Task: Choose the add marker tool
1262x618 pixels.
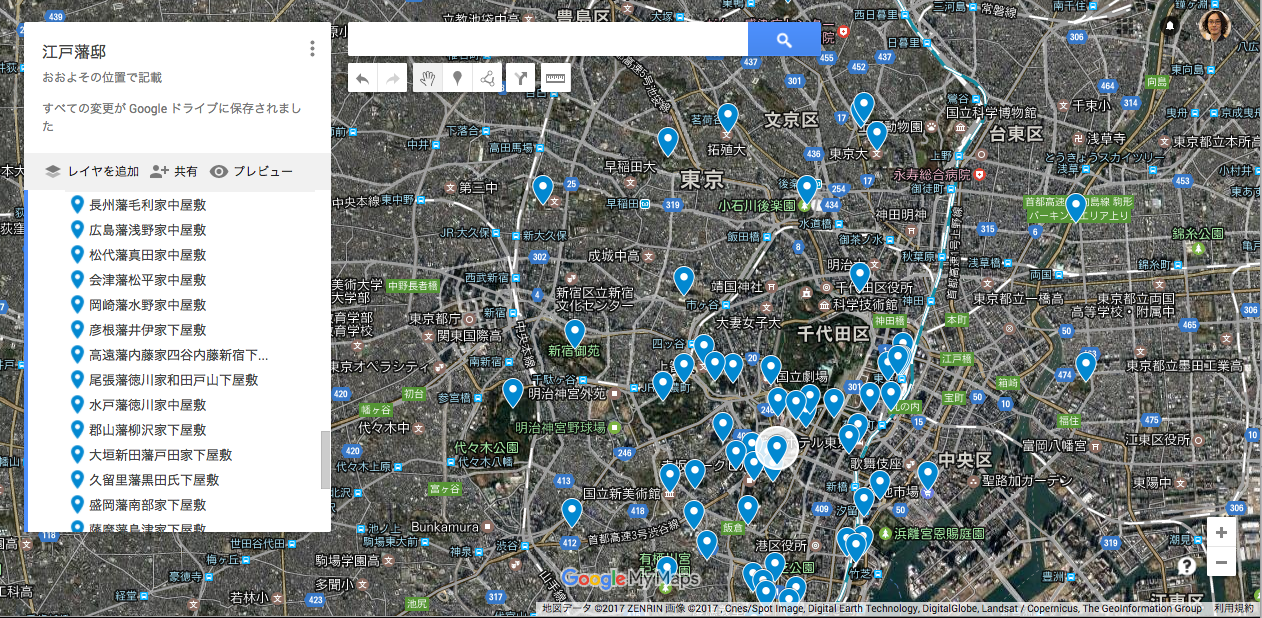Action: click(x=457, y=78)
